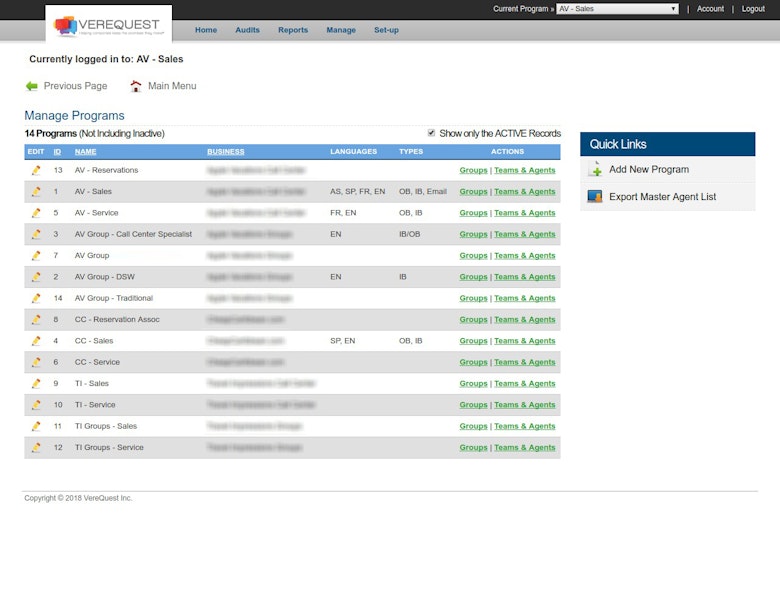Edit the AV - Sales program row
Viewport: 780px width, 589px height.
click(36, 192)
